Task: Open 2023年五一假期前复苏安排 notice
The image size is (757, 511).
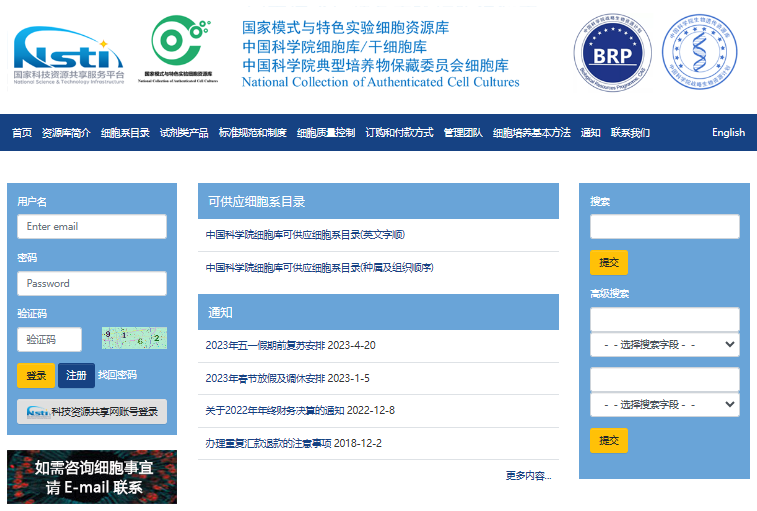Action: pos(290,345)
